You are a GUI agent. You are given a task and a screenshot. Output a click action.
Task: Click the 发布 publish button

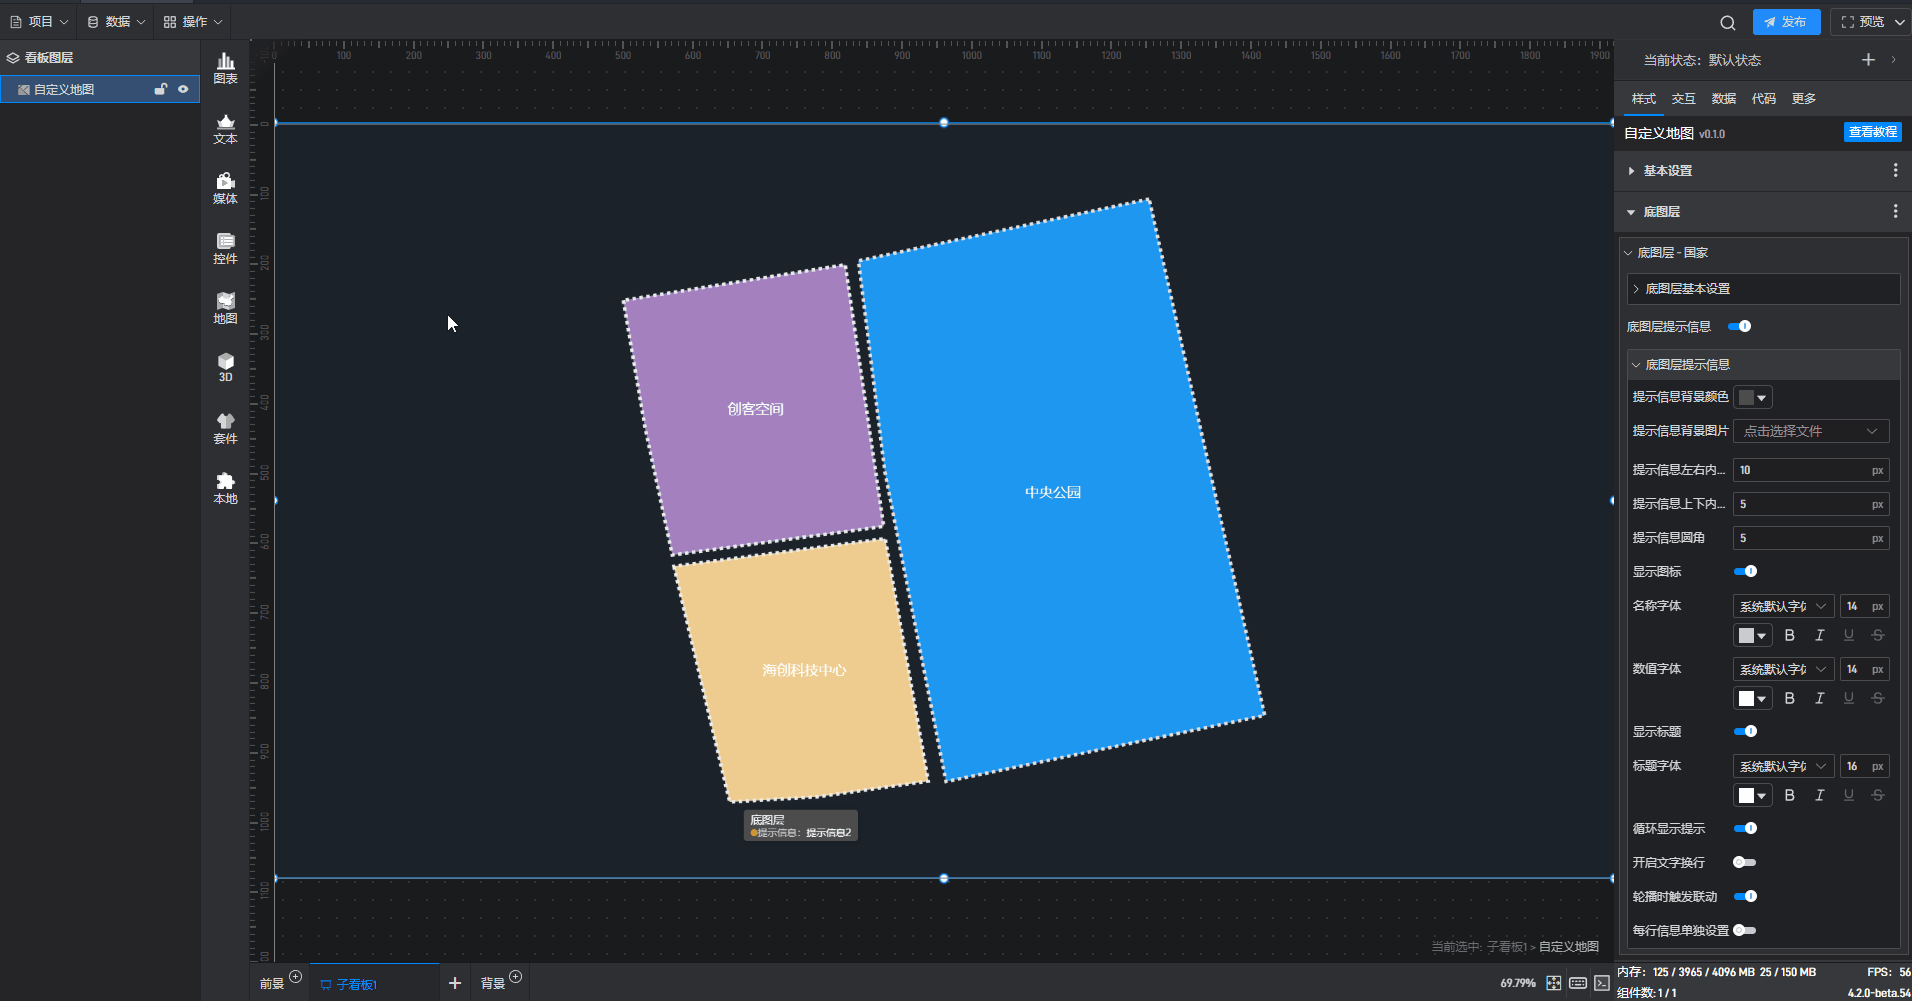(1786, 22)
